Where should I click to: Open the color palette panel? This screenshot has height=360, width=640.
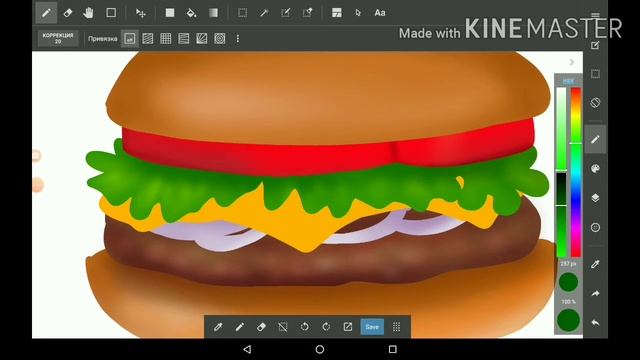[x=595, y=169]
